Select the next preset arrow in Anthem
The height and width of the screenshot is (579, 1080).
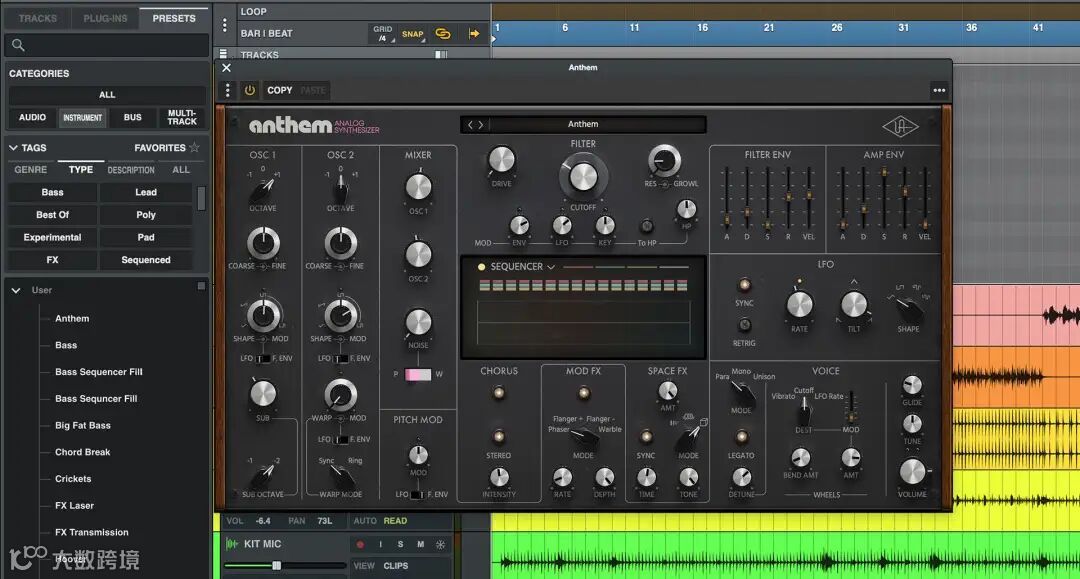tap(481, 125)
